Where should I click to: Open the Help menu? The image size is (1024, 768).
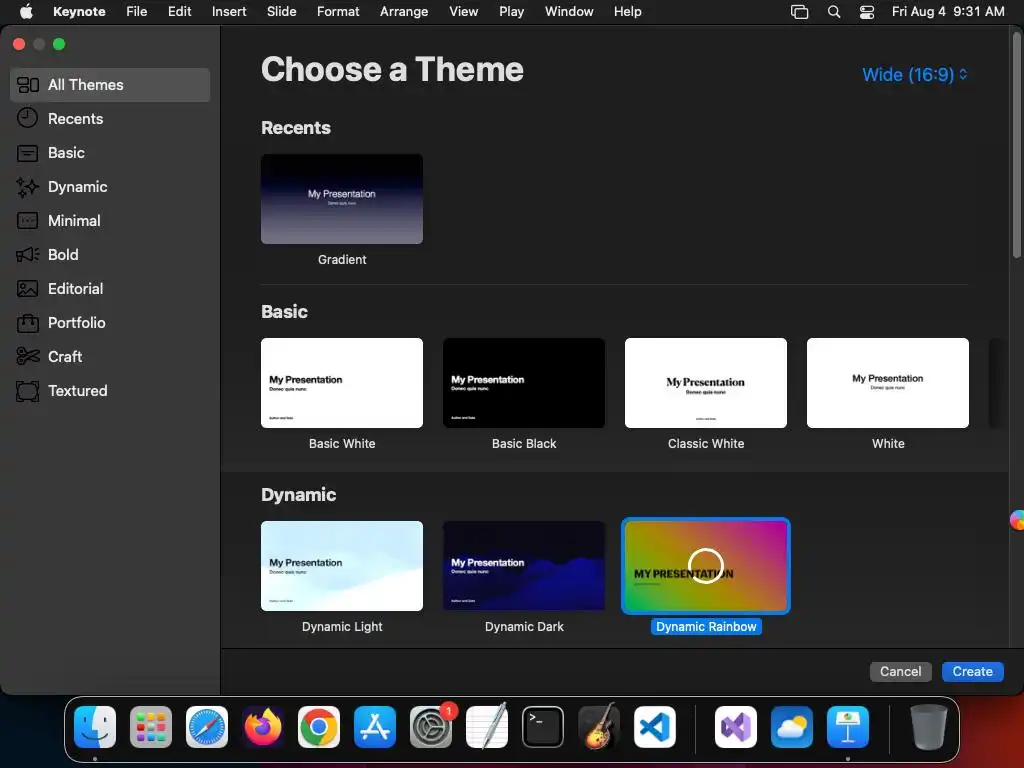coord(628,11)
